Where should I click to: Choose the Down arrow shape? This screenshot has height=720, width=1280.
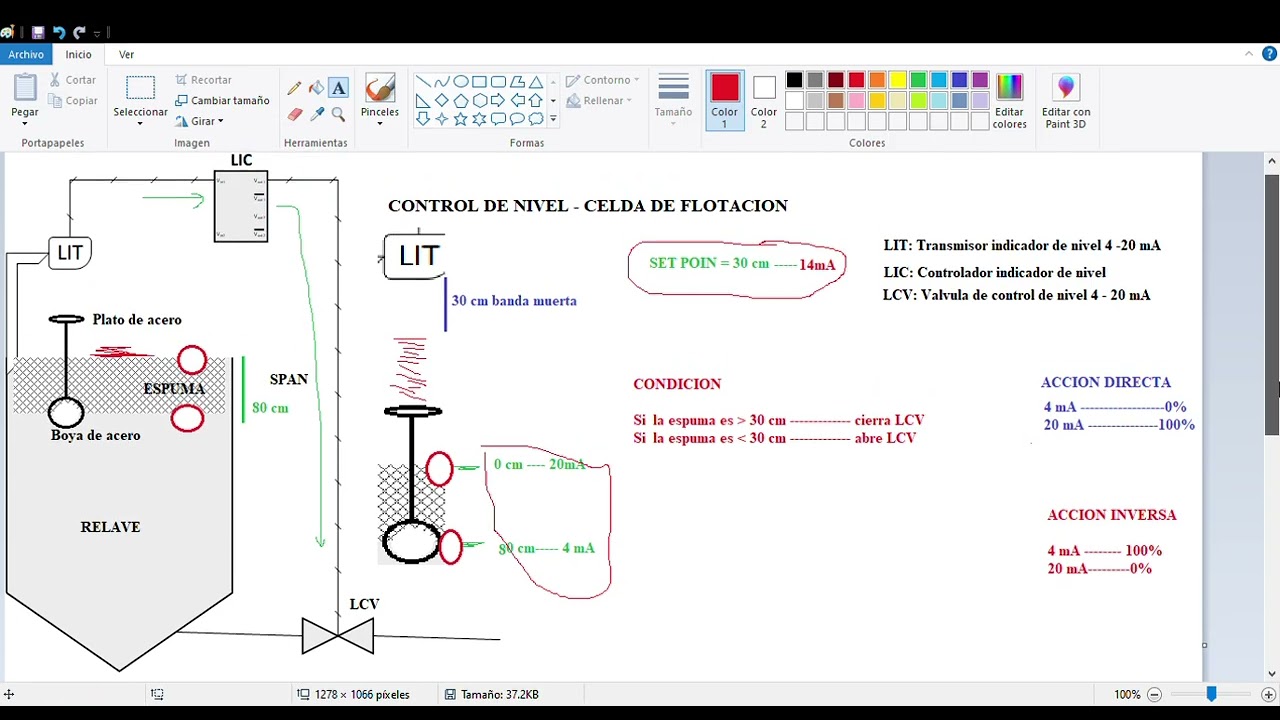coord(422,119)
